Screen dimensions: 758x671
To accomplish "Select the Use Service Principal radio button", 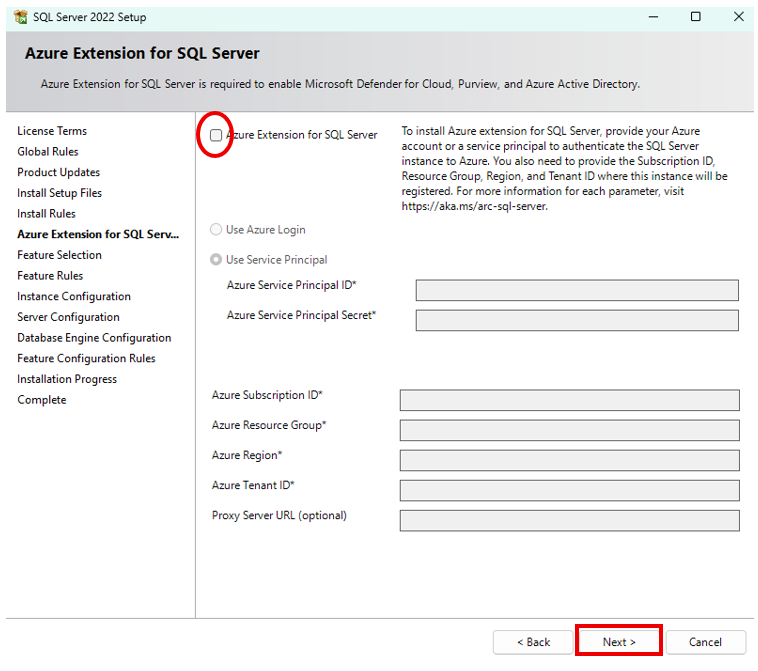I will pyautogui.click(x=216, y=260).
